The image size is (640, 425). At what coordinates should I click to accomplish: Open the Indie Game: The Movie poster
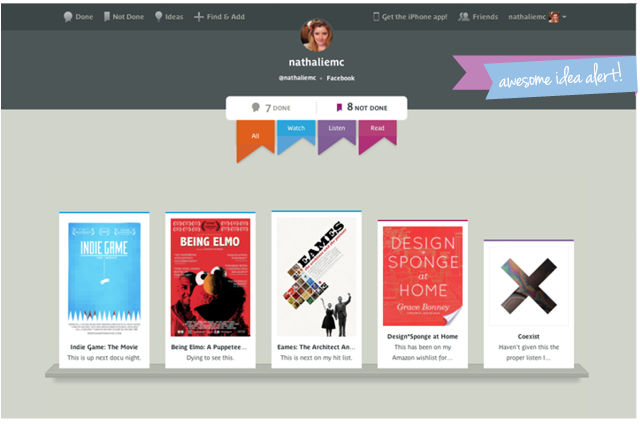[104, 272]
